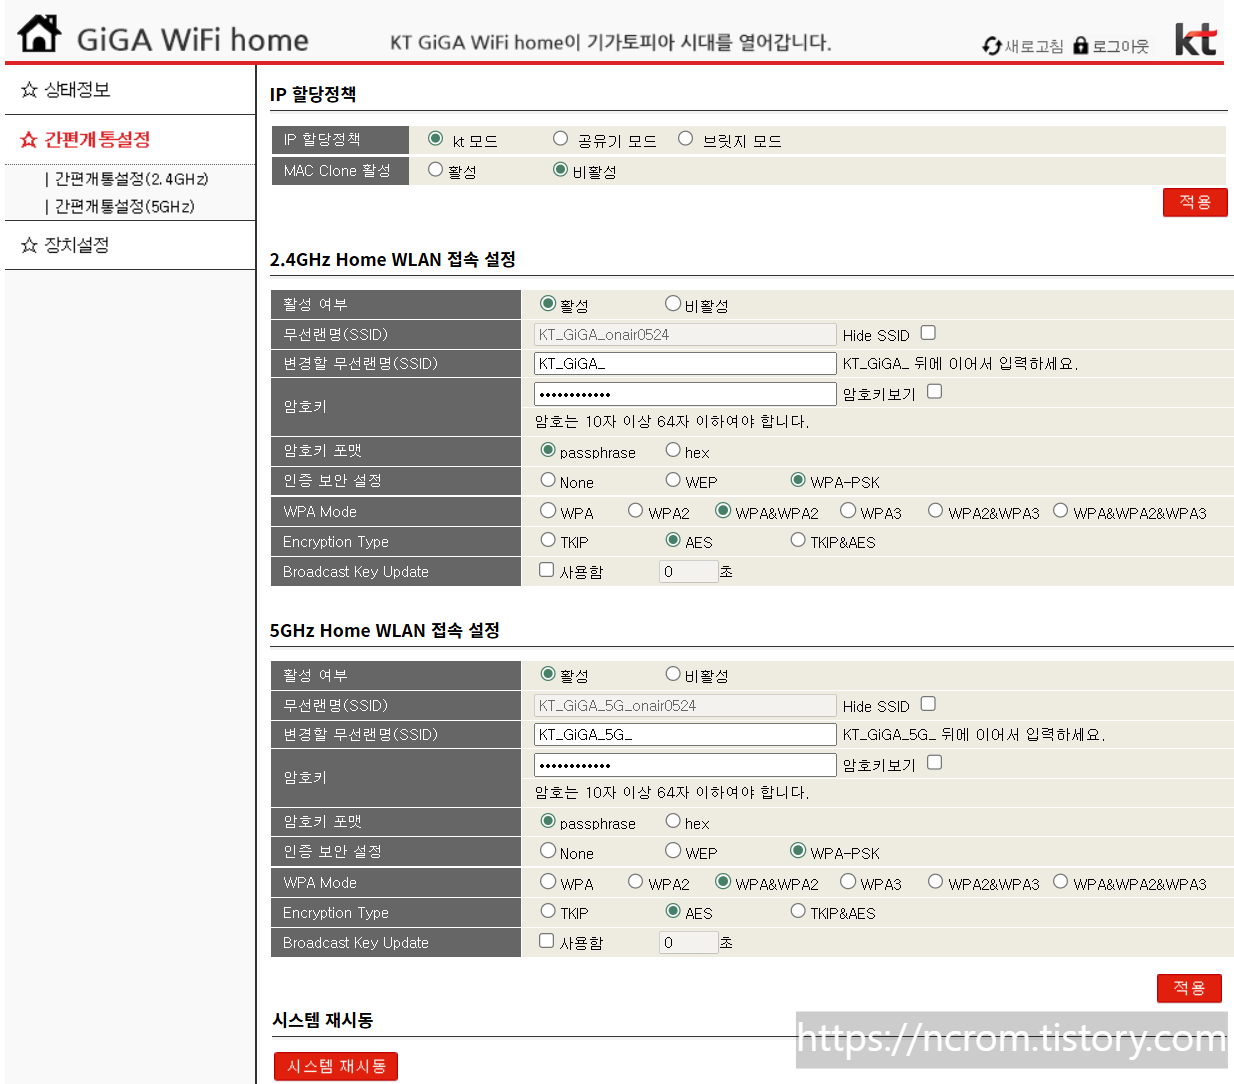Select 브릿지 모드 IP policy

coord(686,139)
